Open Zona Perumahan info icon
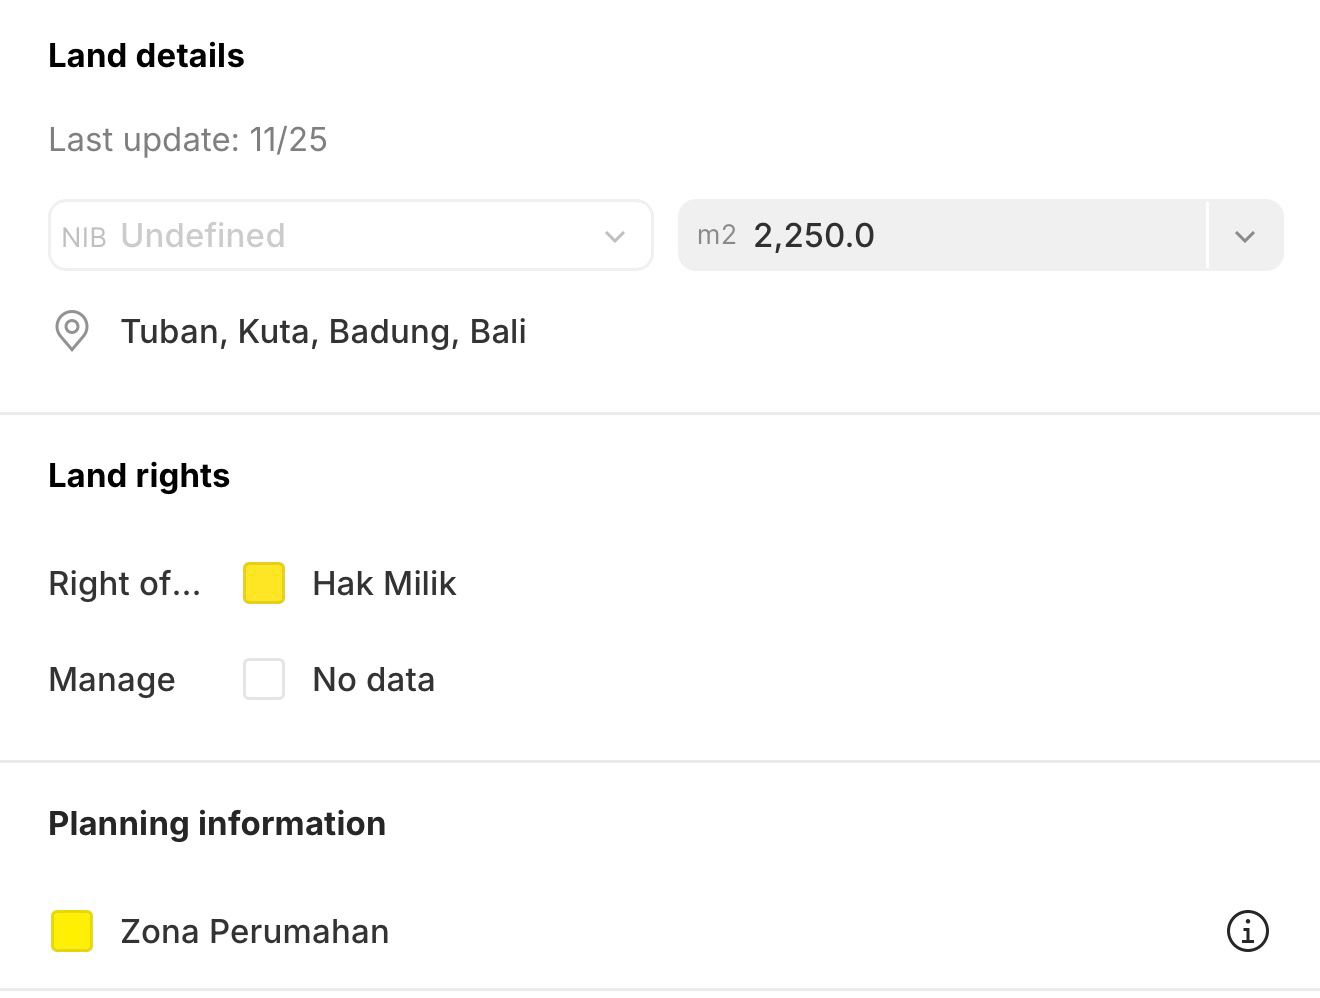The width and height of the screenshot is (1320, 998). pos(1247,931)
